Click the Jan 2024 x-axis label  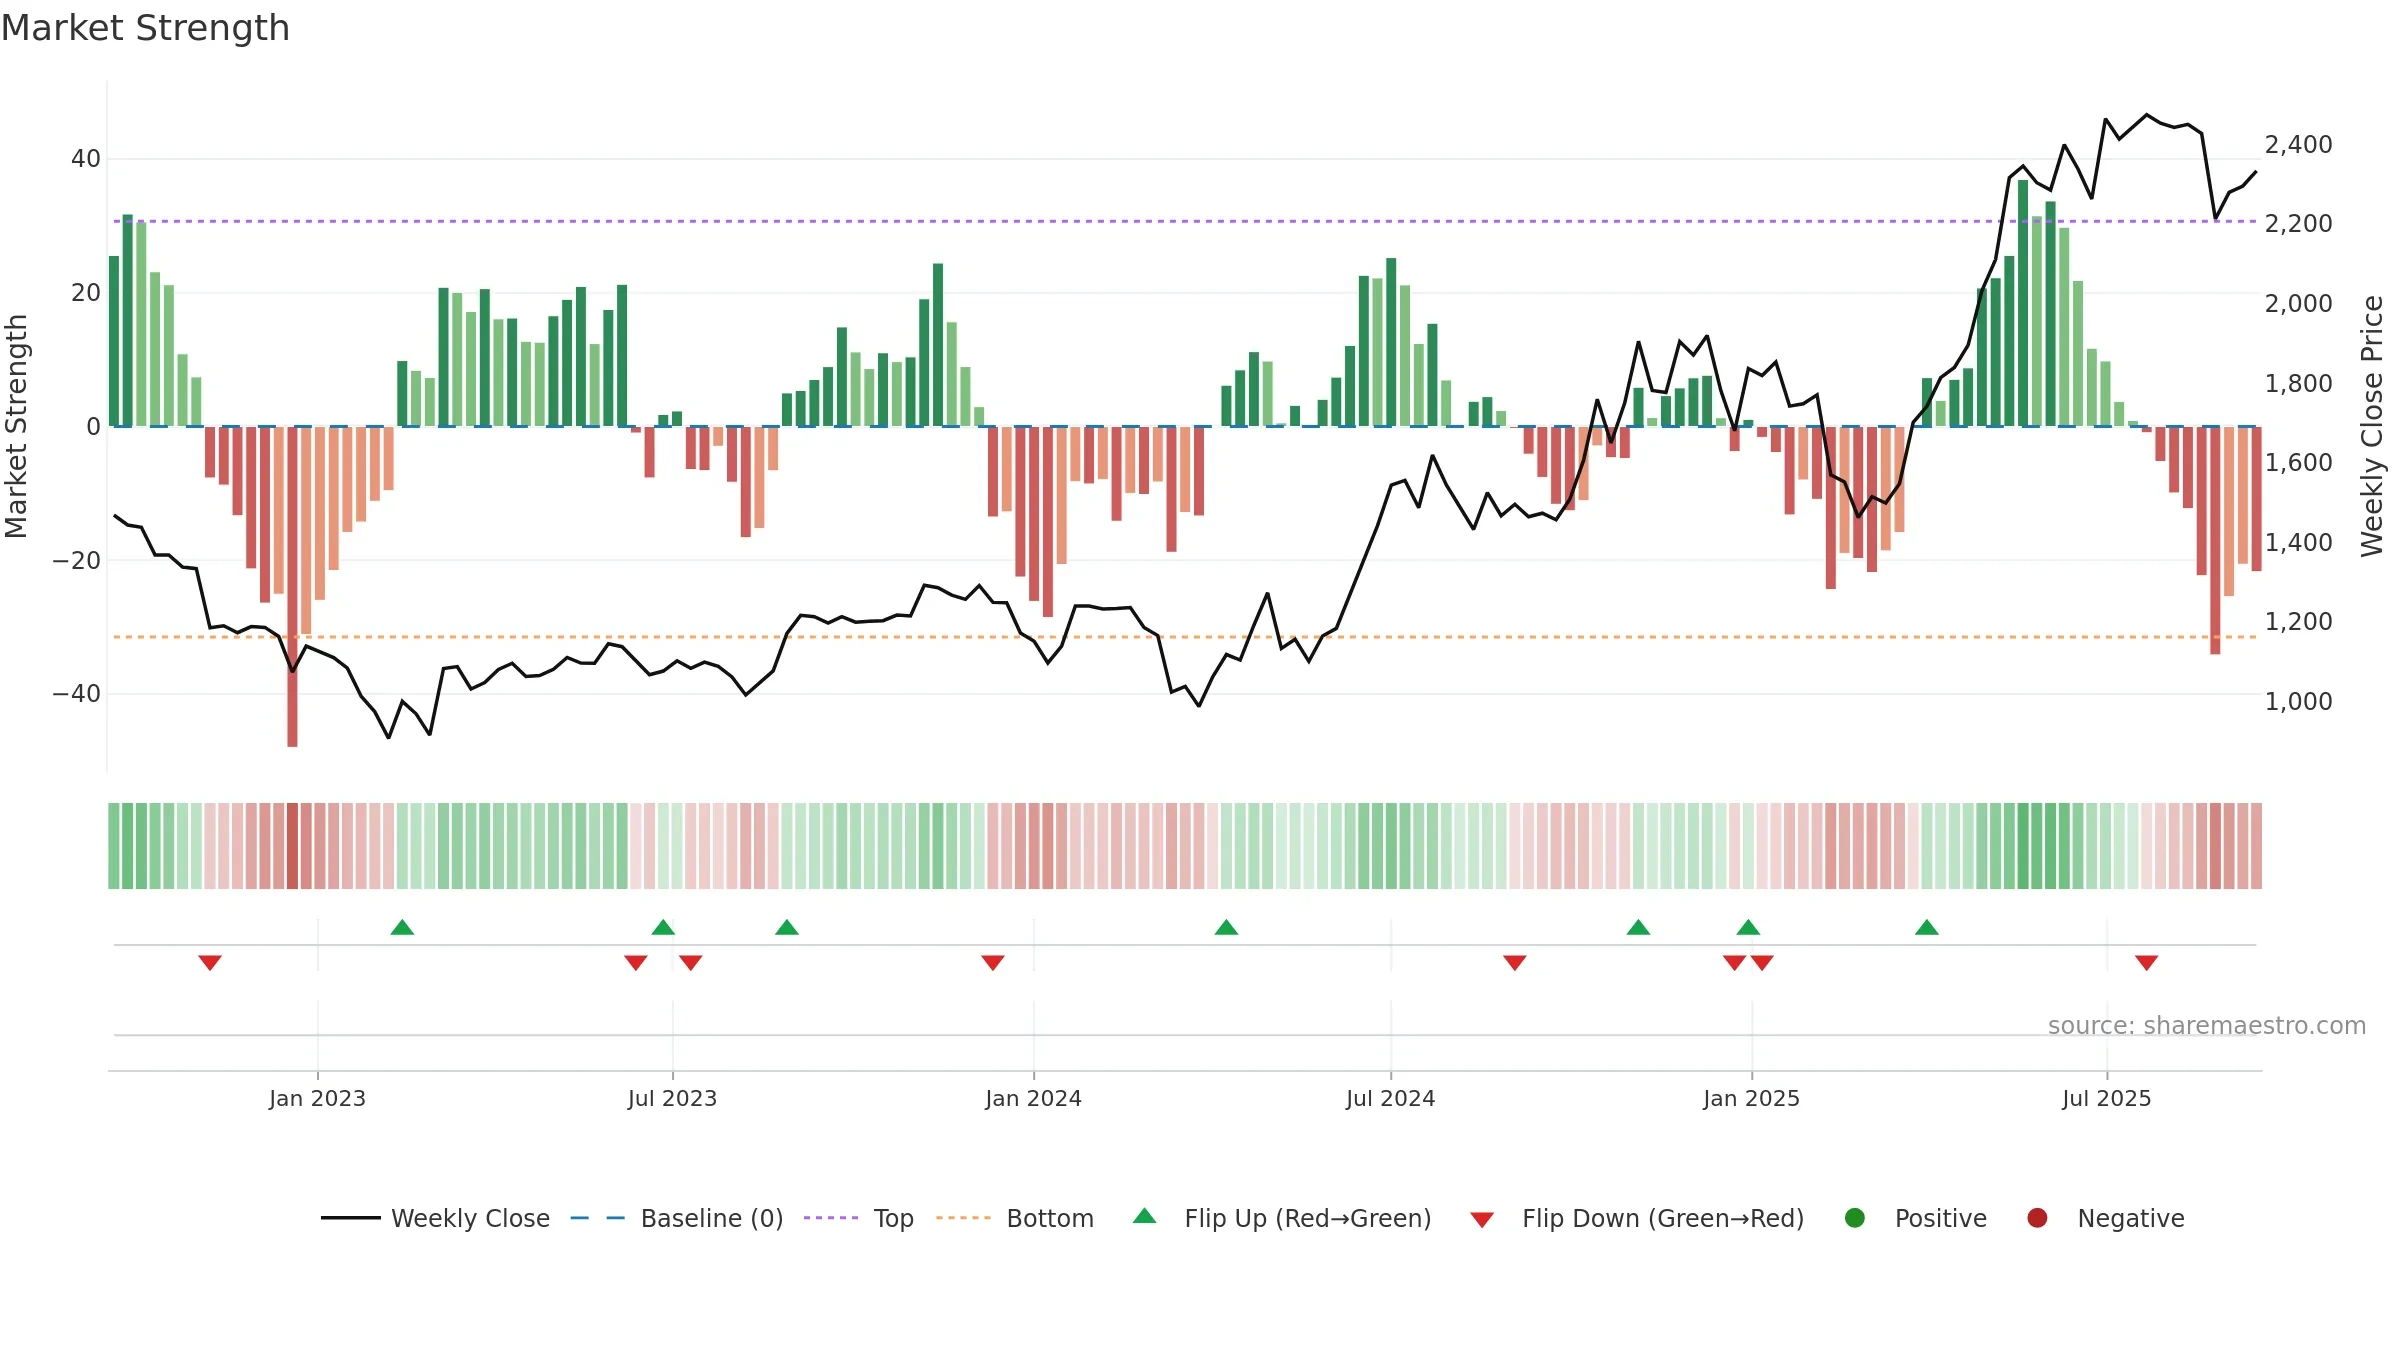coord(1033,1098)
